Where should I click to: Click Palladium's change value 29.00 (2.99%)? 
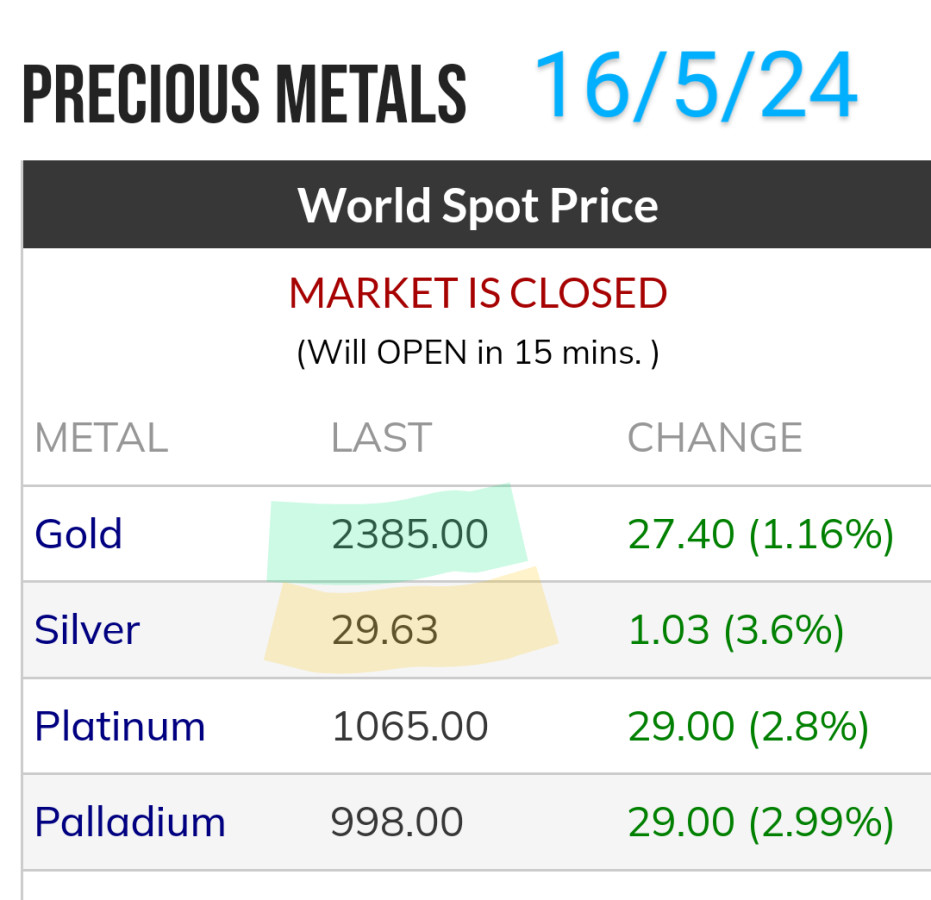(760, 822)
